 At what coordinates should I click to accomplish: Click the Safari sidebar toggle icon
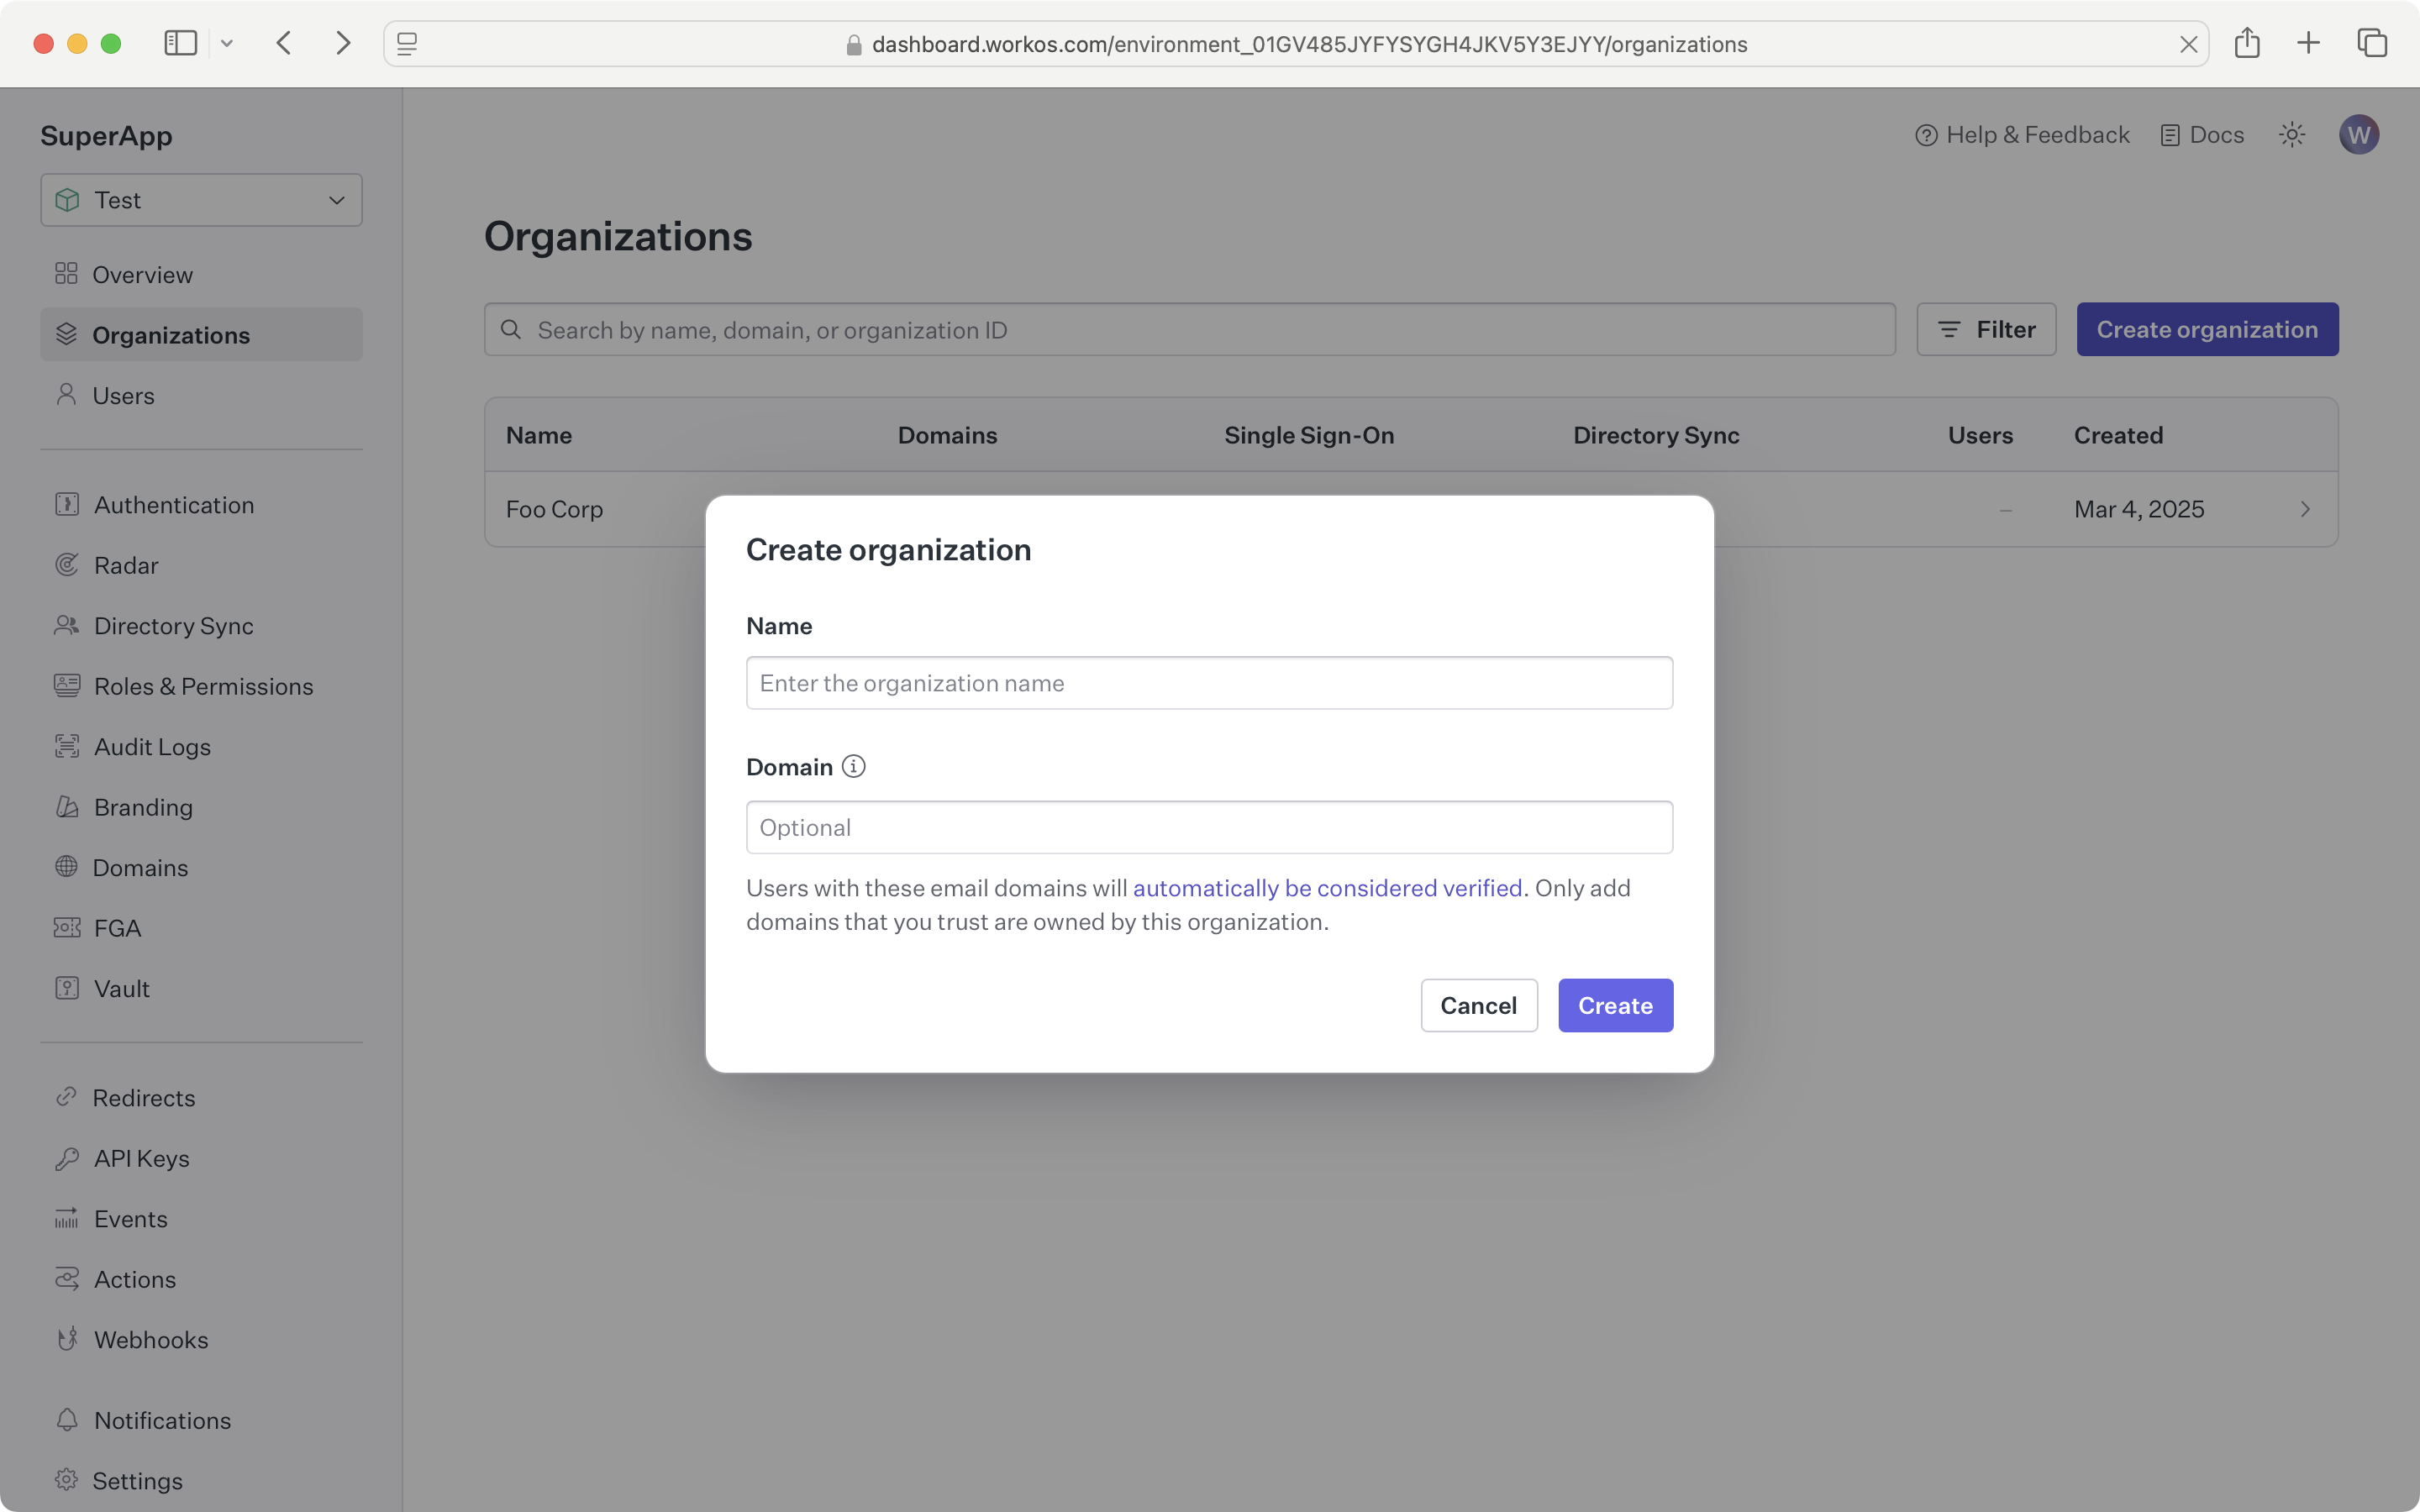pyautogui.click(x=180, y=43)
